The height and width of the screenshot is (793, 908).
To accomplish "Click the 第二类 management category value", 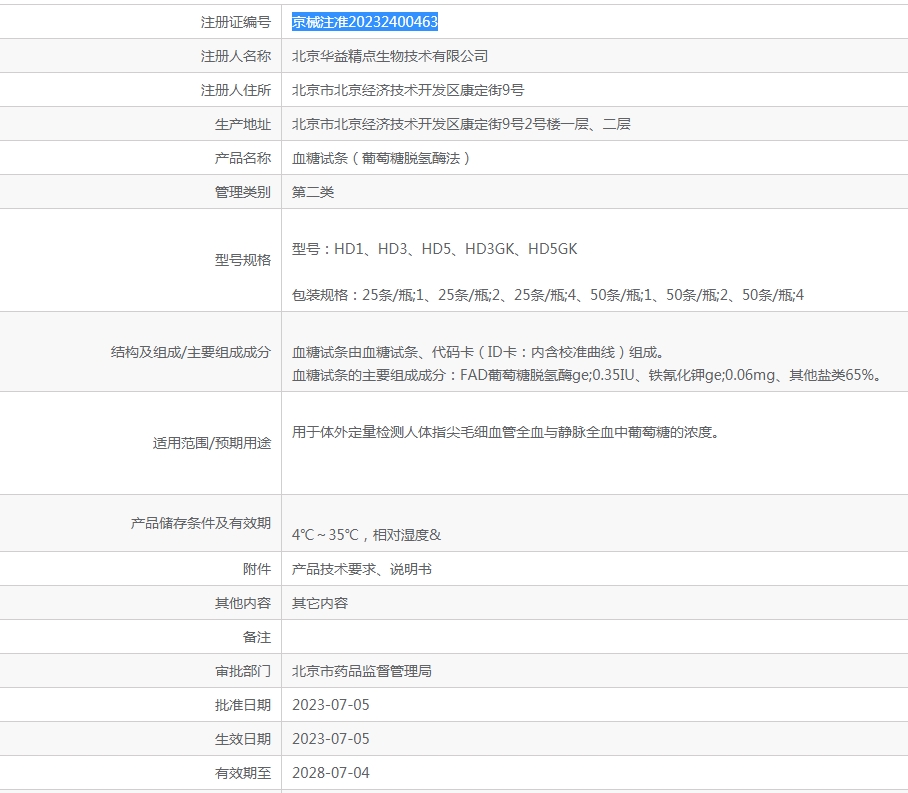I will [313, 192].
